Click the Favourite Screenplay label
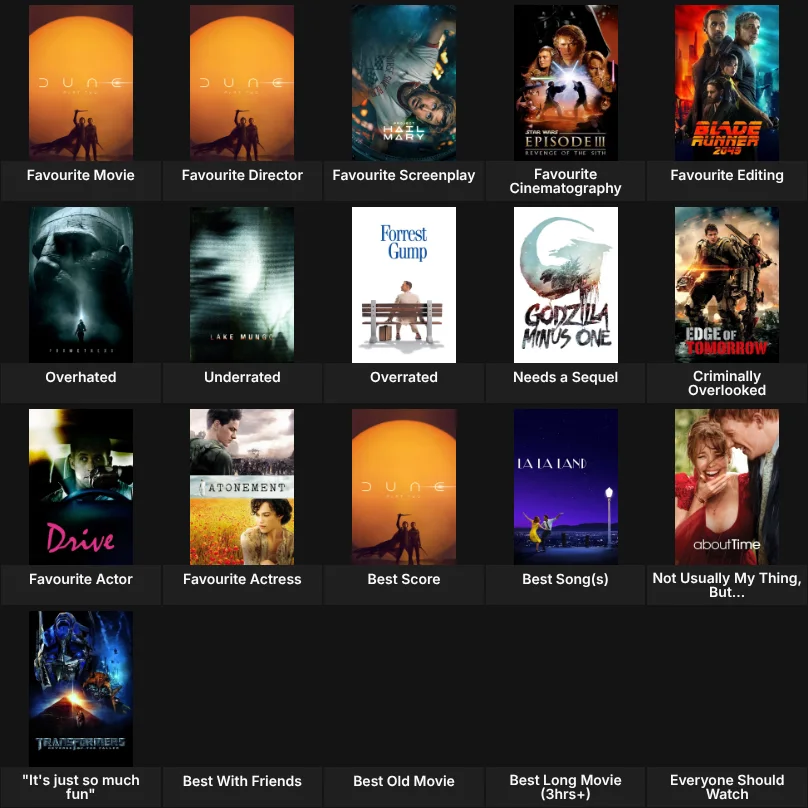Viewport: 808px width, 808px height. pyautogui.click(x=404, y=175)
